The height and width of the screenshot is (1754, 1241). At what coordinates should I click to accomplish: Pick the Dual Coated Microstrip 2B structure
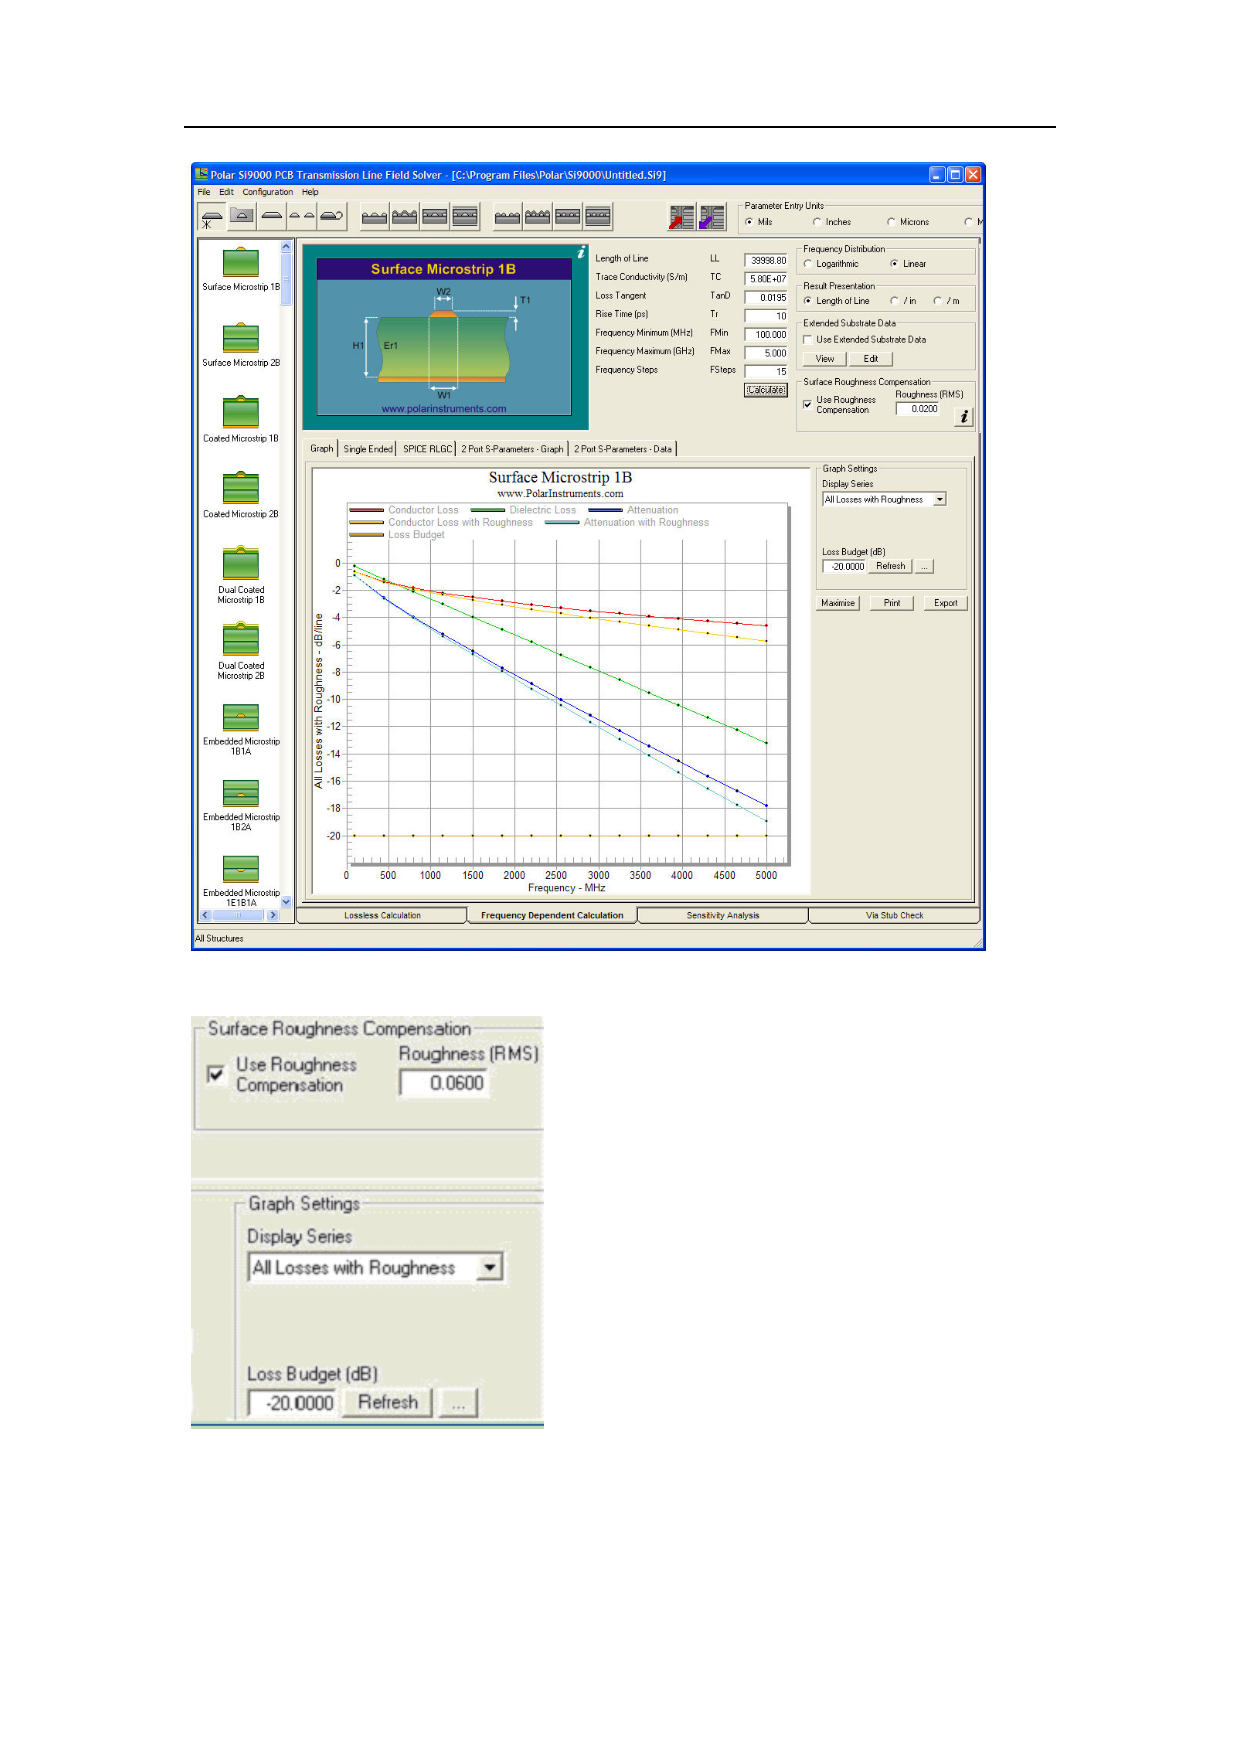click(x=240, y=640)
